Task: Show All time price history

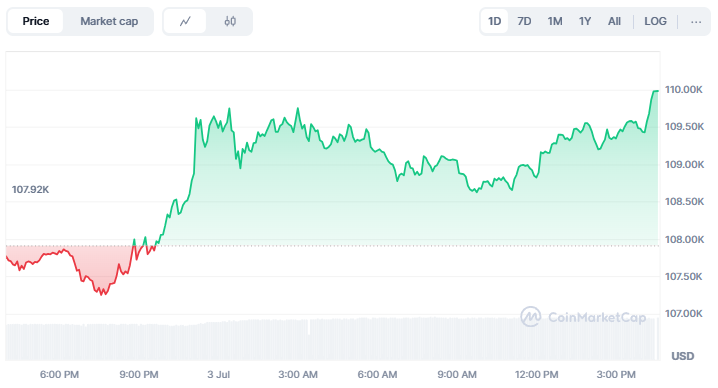Action: pos(614,22)
